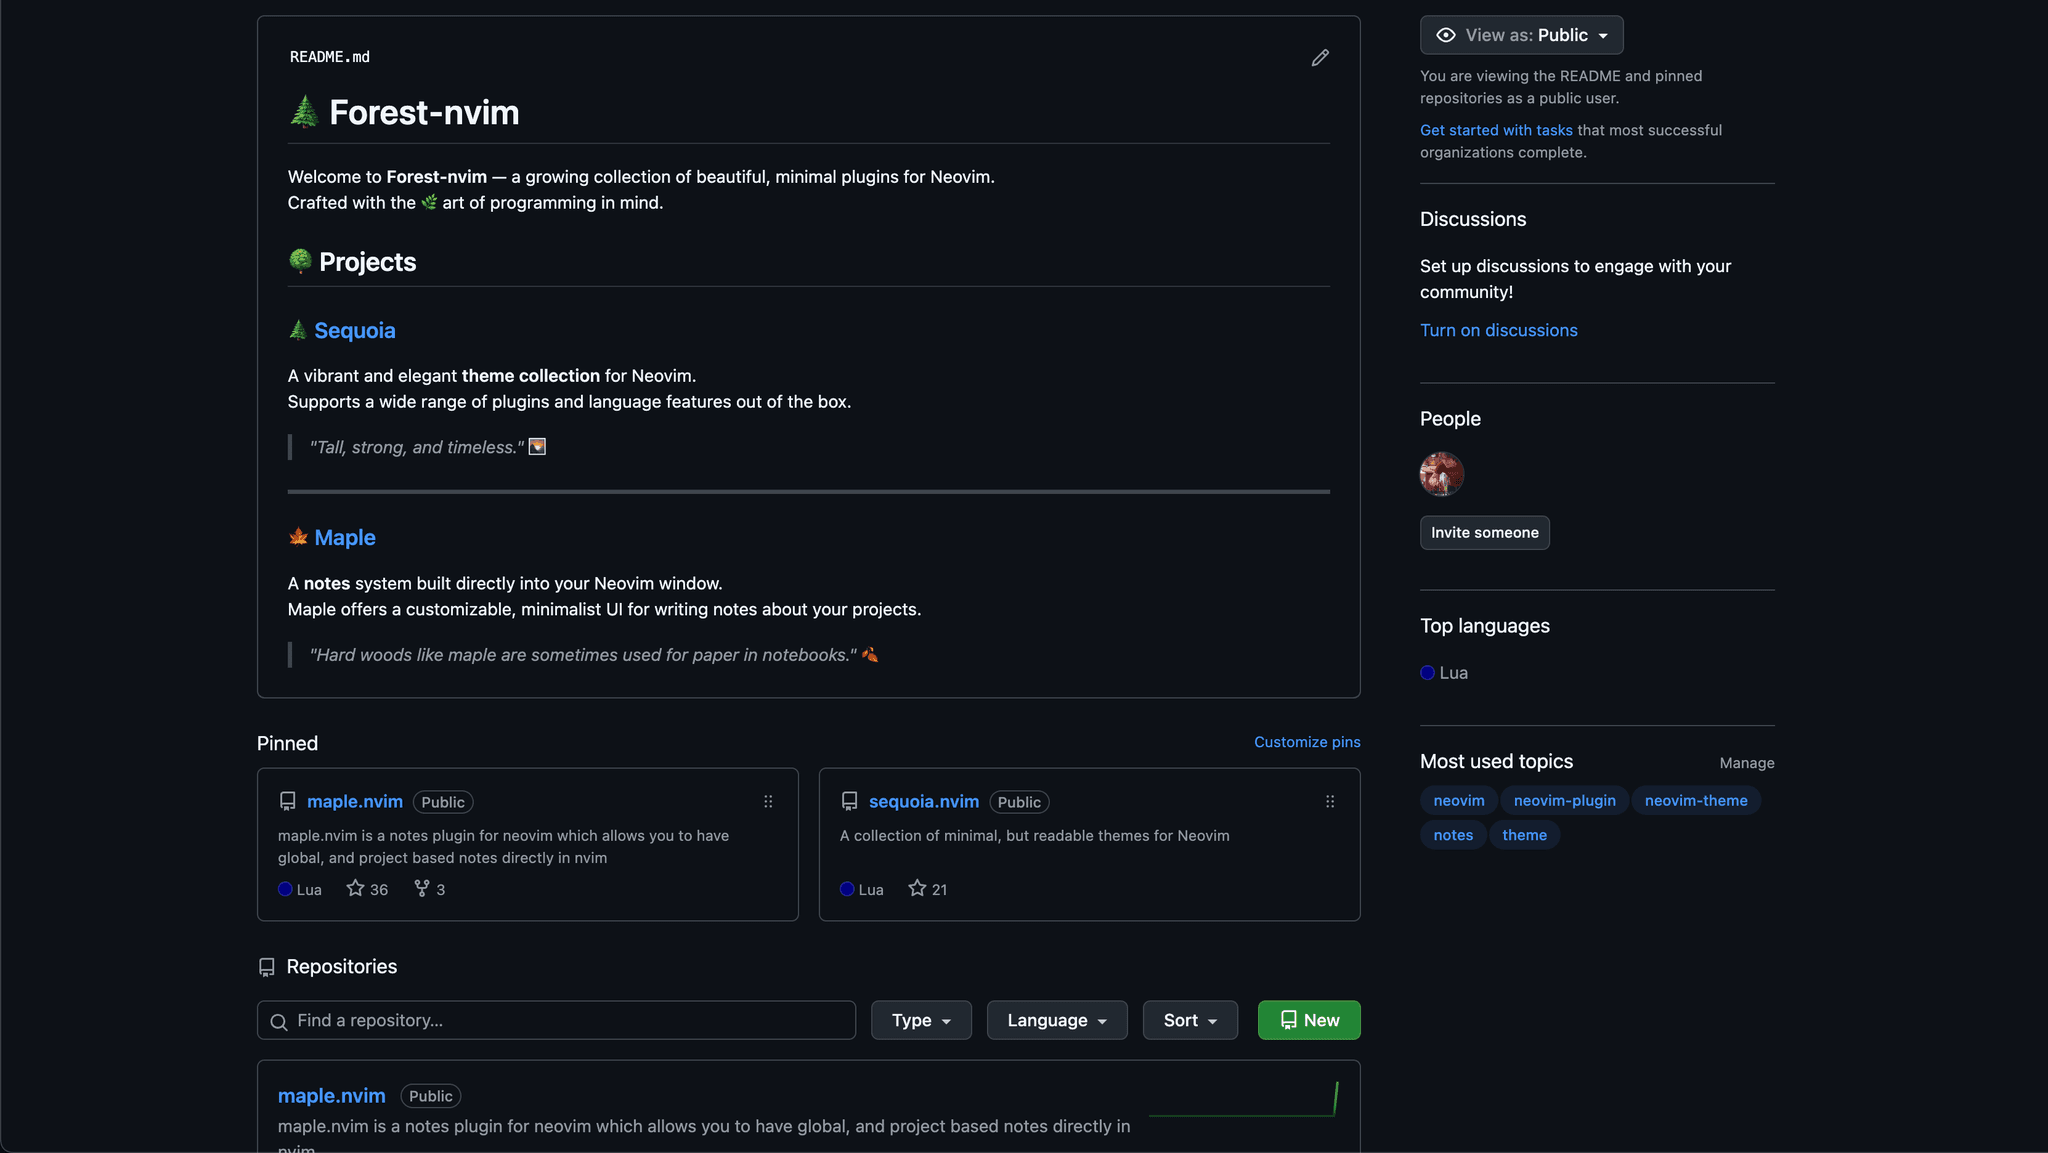The width and height of the screenshot is (2048, 1153).
Task: Click the star icon on sequoia.nvim pin
Action: click(917, 888)
